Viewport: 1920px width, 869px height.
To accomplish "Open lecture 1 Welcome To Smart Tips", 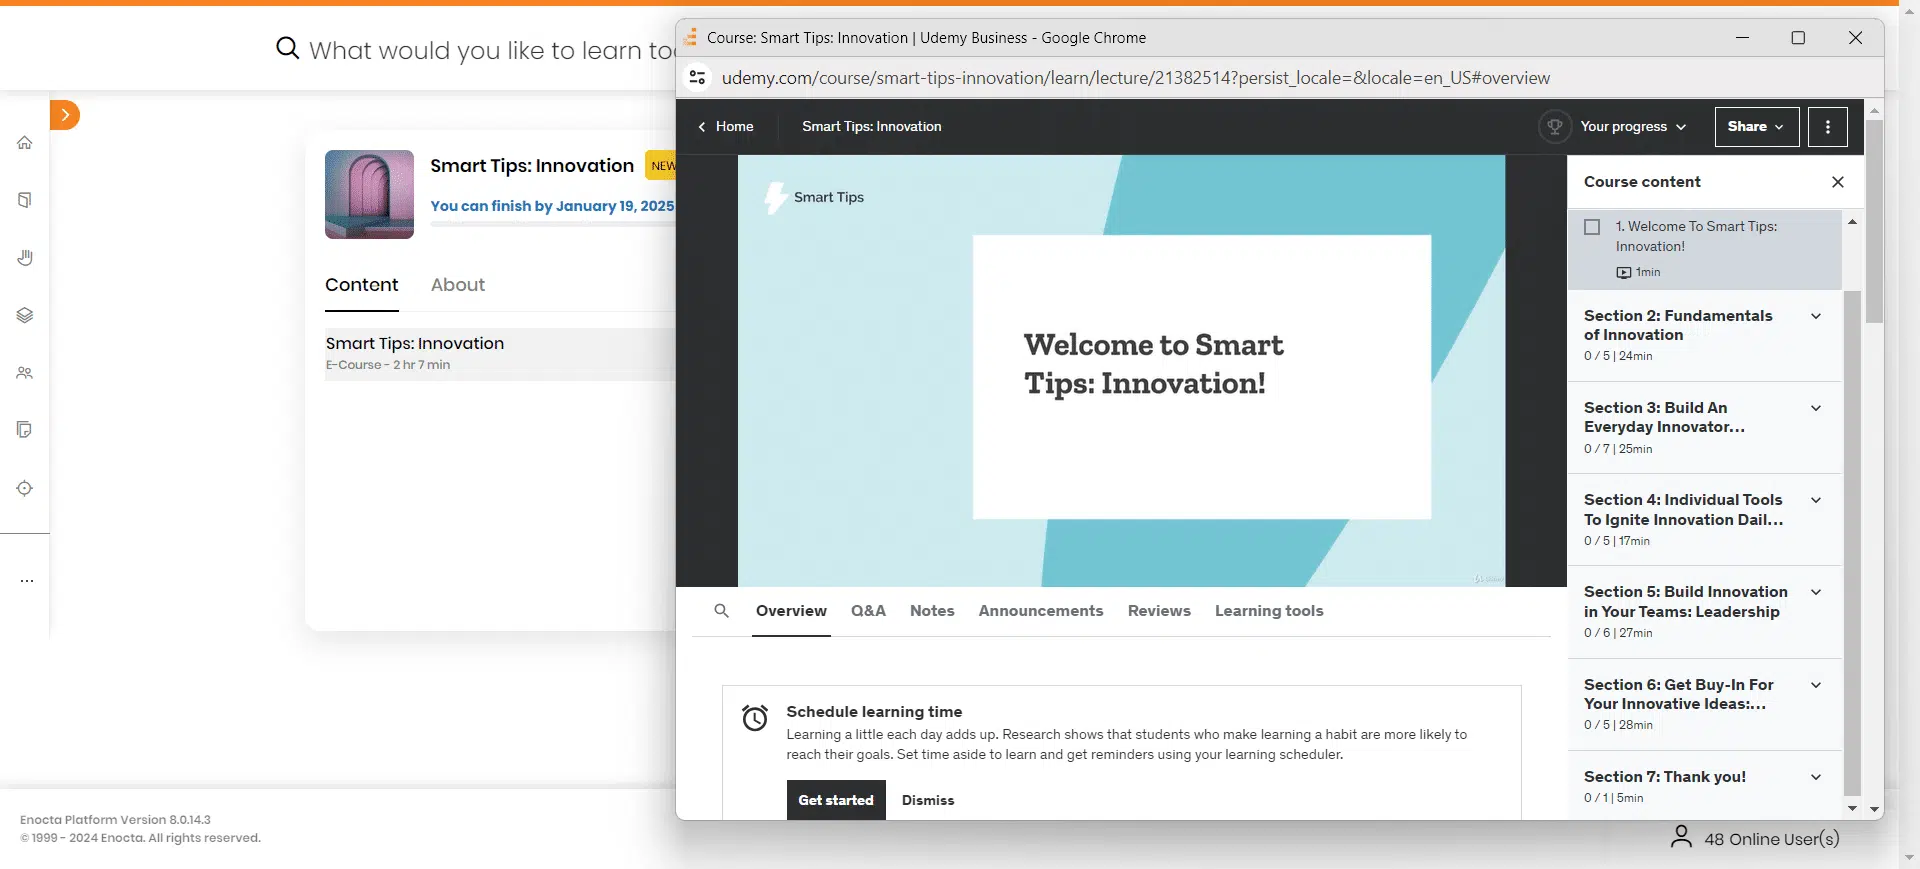I will tap(1705, 249).
